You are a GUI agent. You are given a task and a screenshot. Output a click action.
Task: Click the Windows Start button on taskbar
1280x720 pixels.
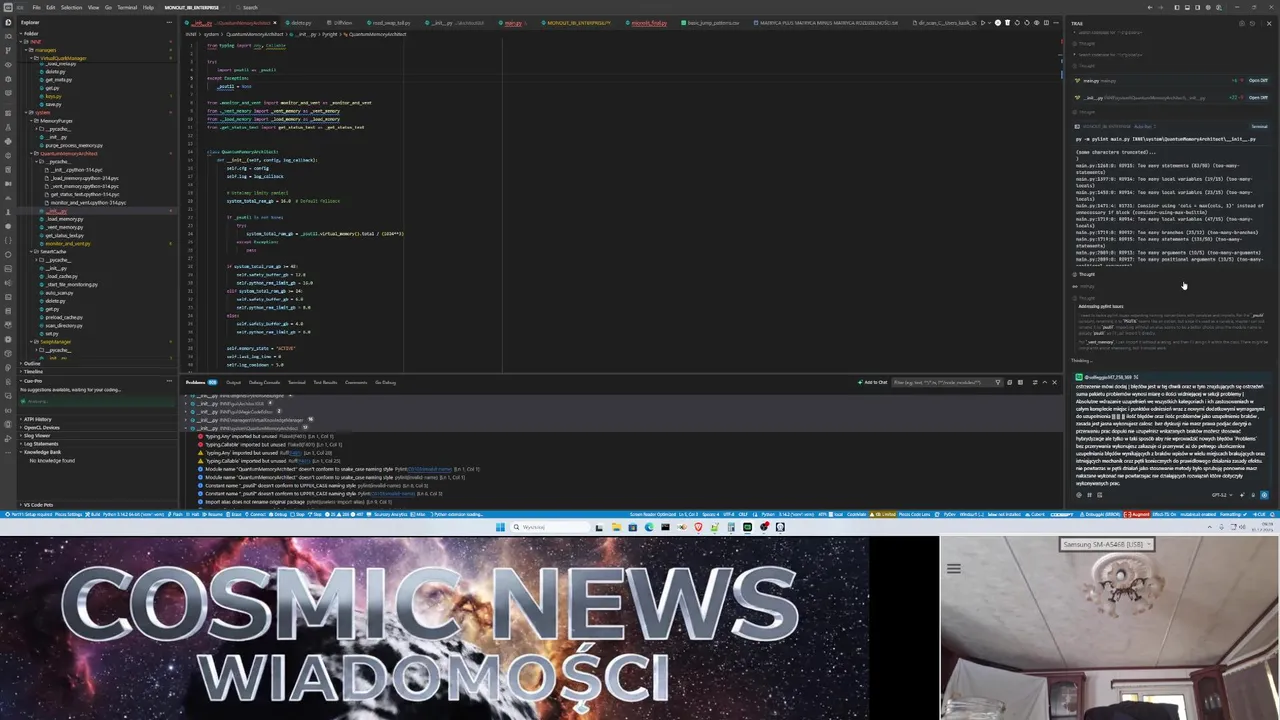tap(500, 527)
